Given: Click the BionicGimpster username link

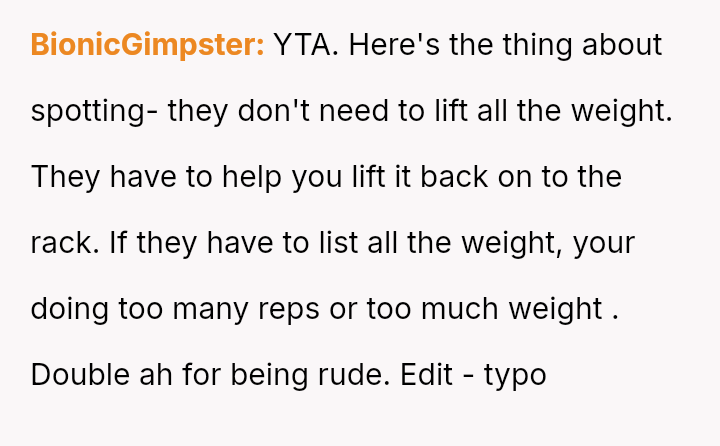Looking at the screenshot, I should click(147, 45).
